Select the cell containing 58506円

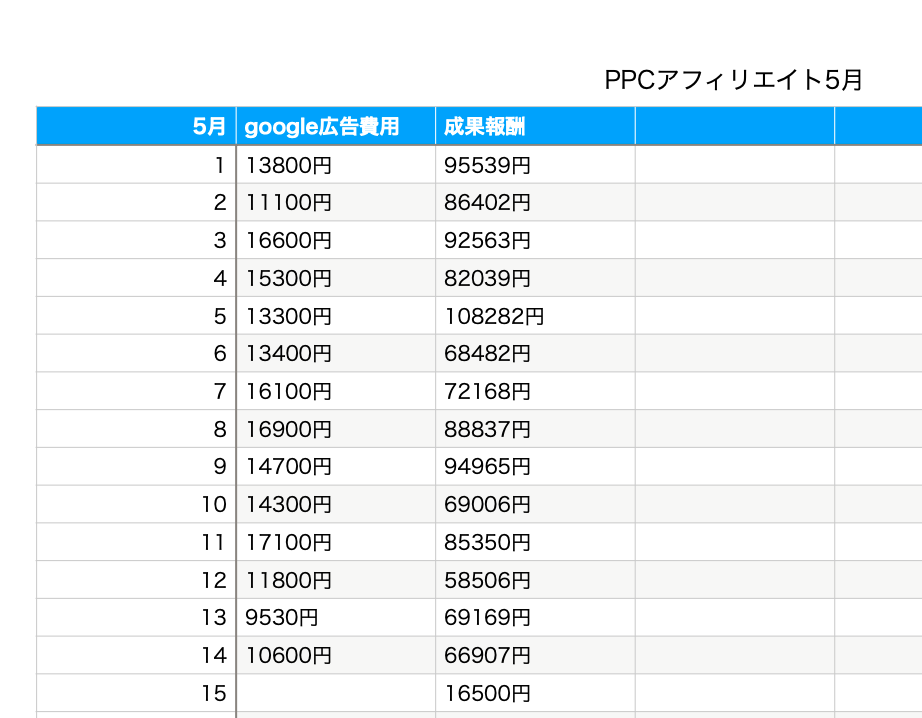535,580
